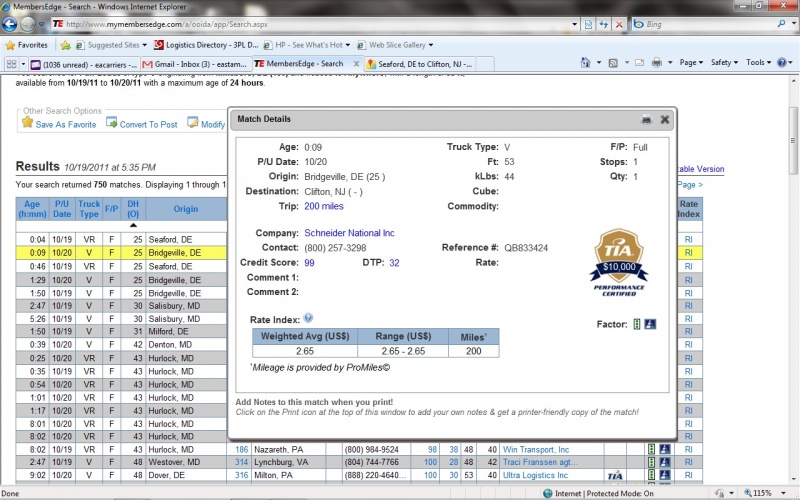
Task: Click the compatibility view icon in address bar
Action: 588,24
